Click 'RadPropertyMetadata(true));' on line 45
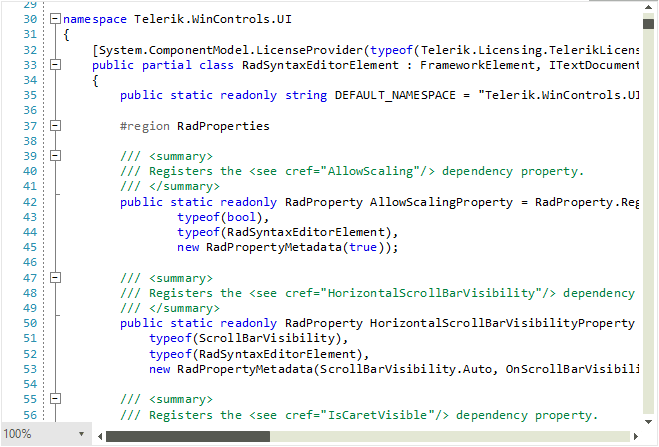The width and height of the screenshot is (659, 447). 302,247
